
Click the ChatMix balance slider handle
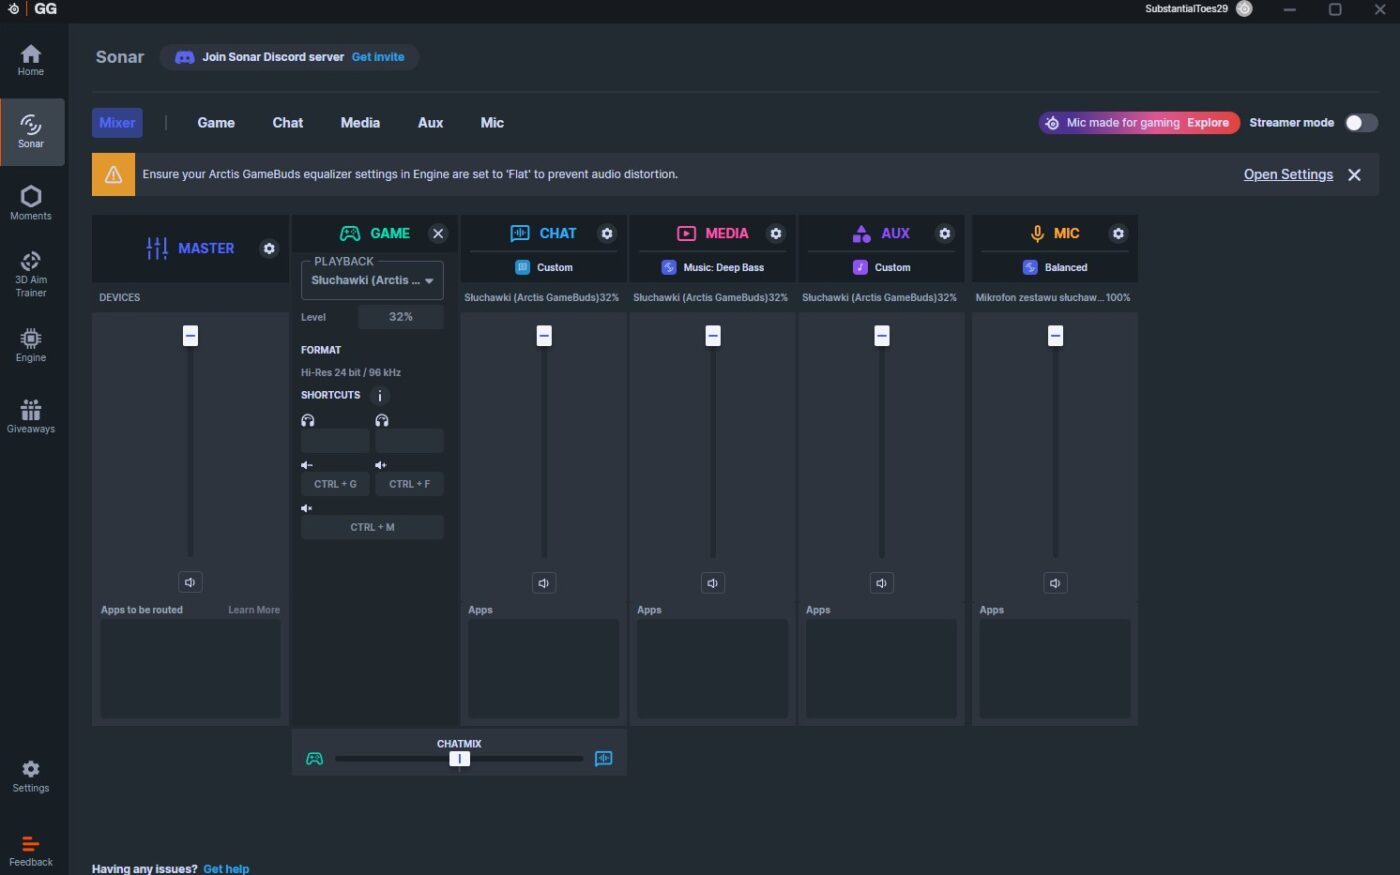459,759
